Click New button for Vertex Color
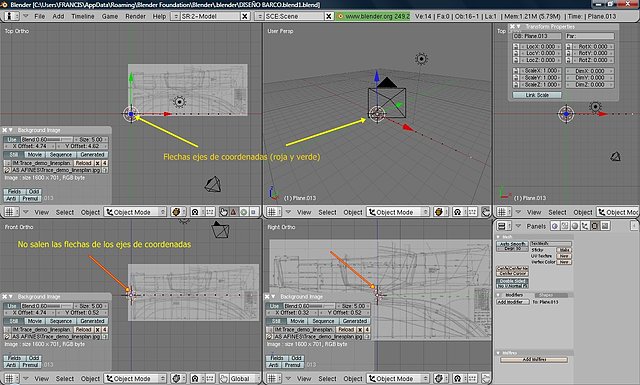This screenshot has height=385, width=640. (564, 262)
